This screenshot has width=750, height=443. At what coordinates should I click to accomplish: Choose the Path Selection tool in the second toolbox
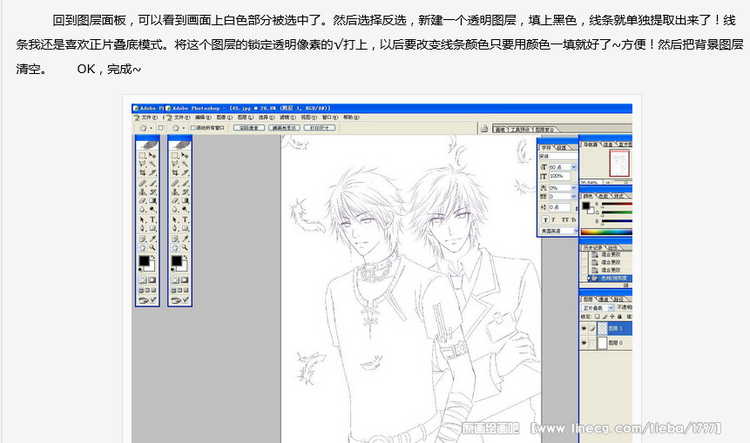[x=175, y=220]
